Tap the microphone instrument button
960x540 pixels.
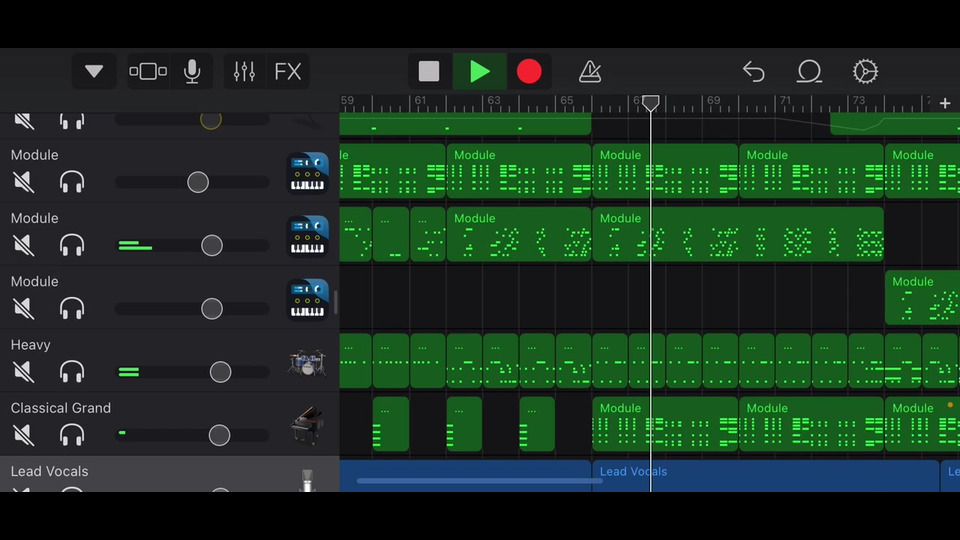click(x=192, y=72)
